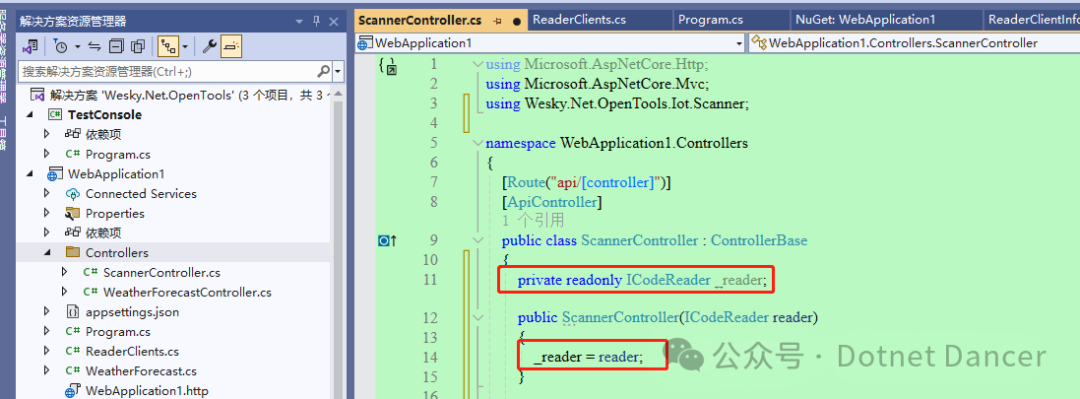This screenshot has height=399, width=1080.
Task: Click Sync with Active Document arrows icon
Action: point(94,47)
